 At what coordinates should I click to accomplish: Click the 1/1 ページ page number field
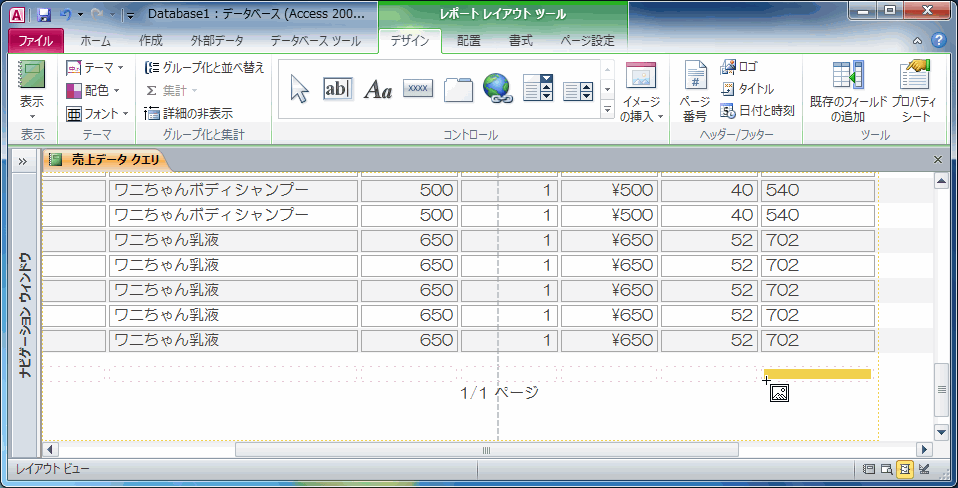[499, 392]
